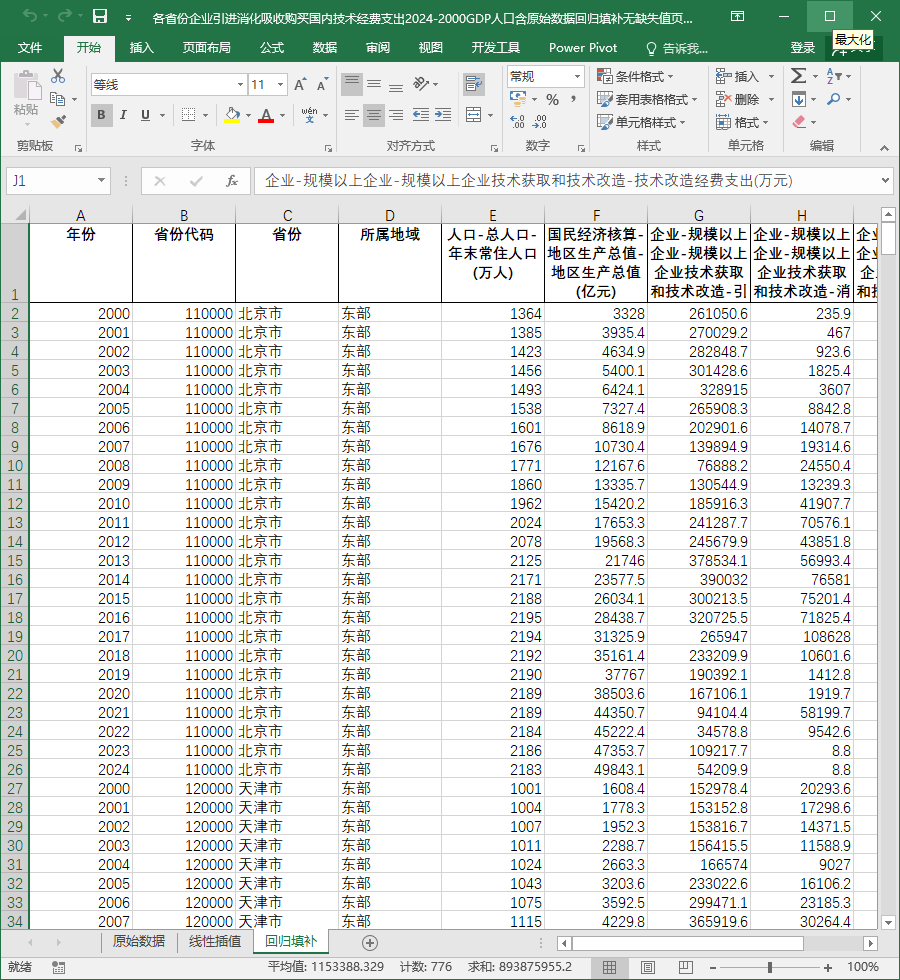
Task: Open the font name dropdown
Action: click(x=240, y=84)
